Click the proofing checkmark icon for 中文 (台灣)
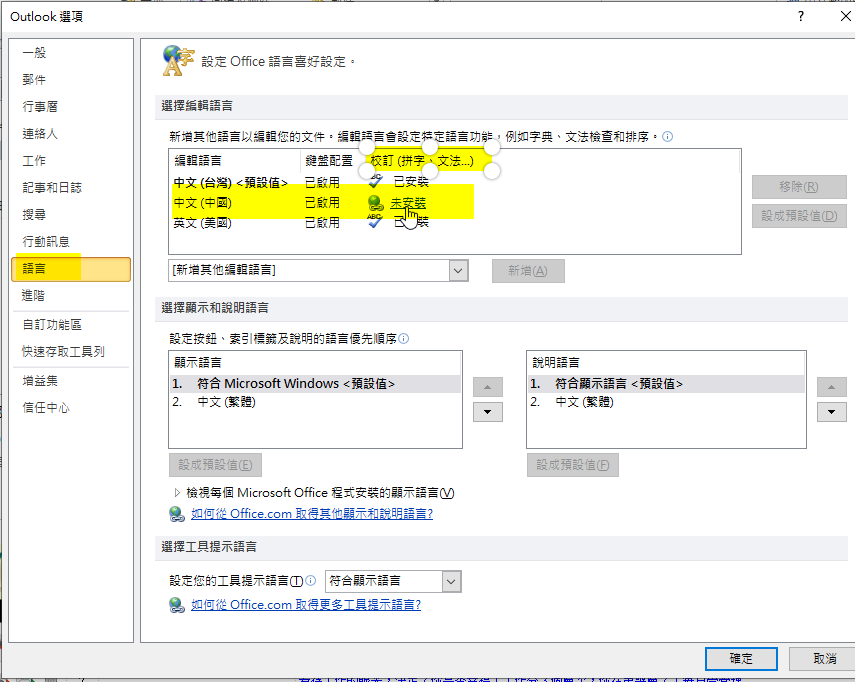855x682 pixels. (x=375, y=180)
